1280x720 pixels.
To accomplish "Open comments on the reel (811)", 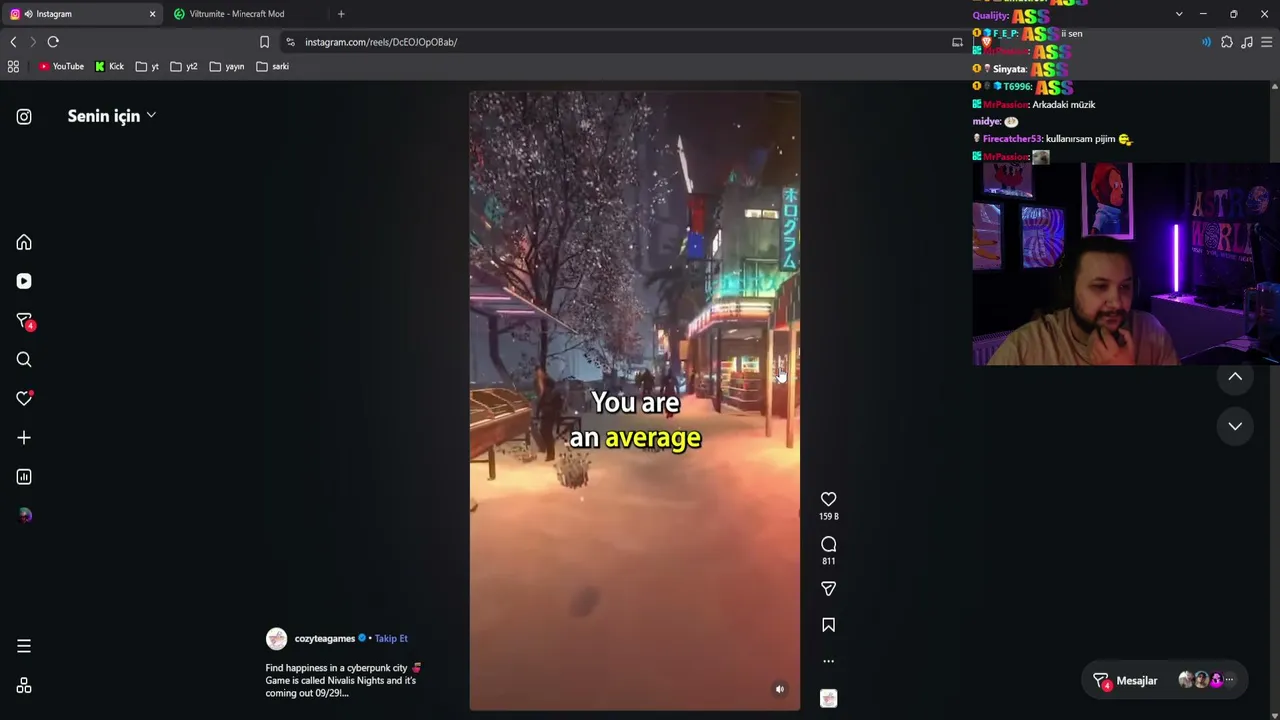I will tap(829, 544).
